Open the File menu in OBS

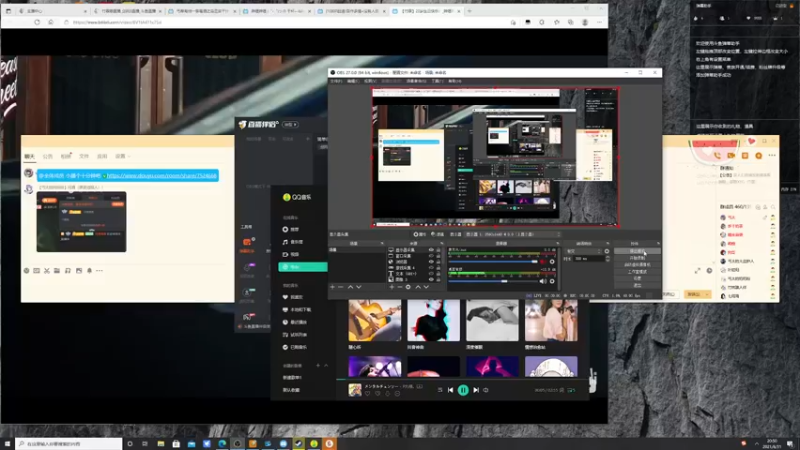(x=336, y=81)
